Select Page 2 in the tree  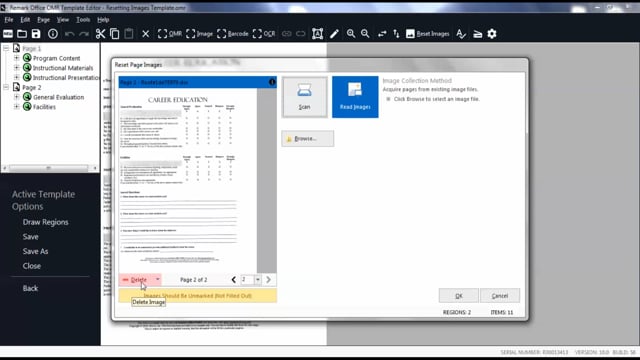31,87
